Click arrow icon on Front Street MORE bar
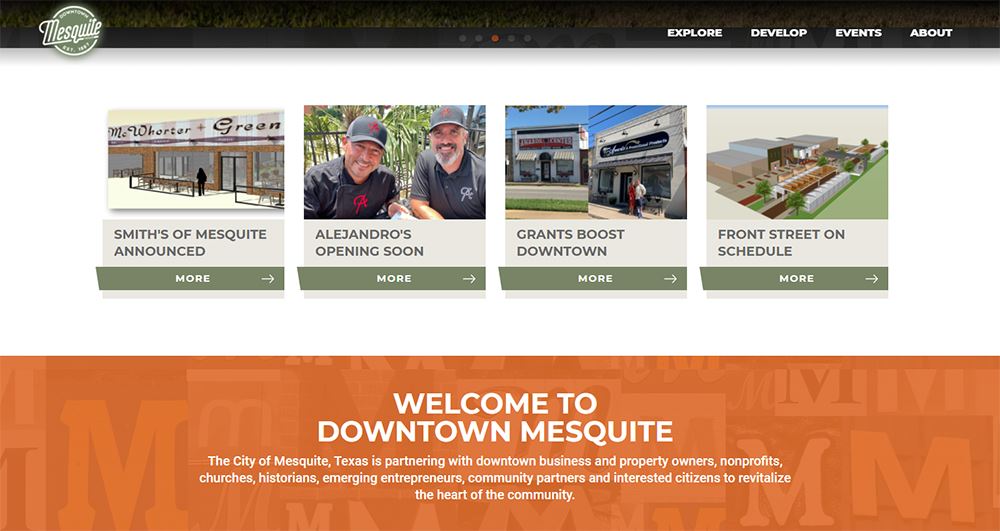 point(872,279)
